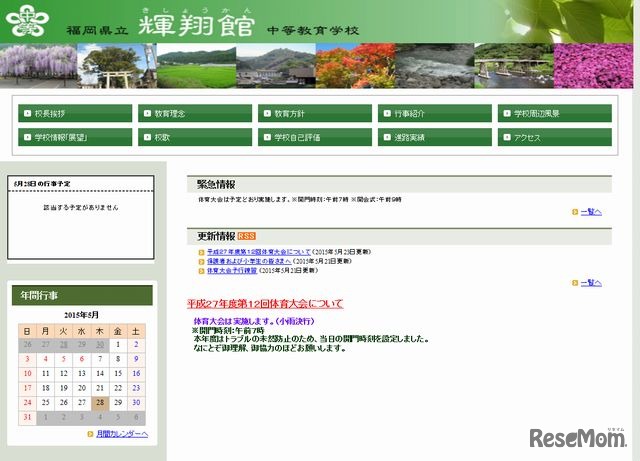This screenshot has width=640, height=461.
Task: Open red heading 平成27年度第12回体育大会について
Action: [265, 303]
